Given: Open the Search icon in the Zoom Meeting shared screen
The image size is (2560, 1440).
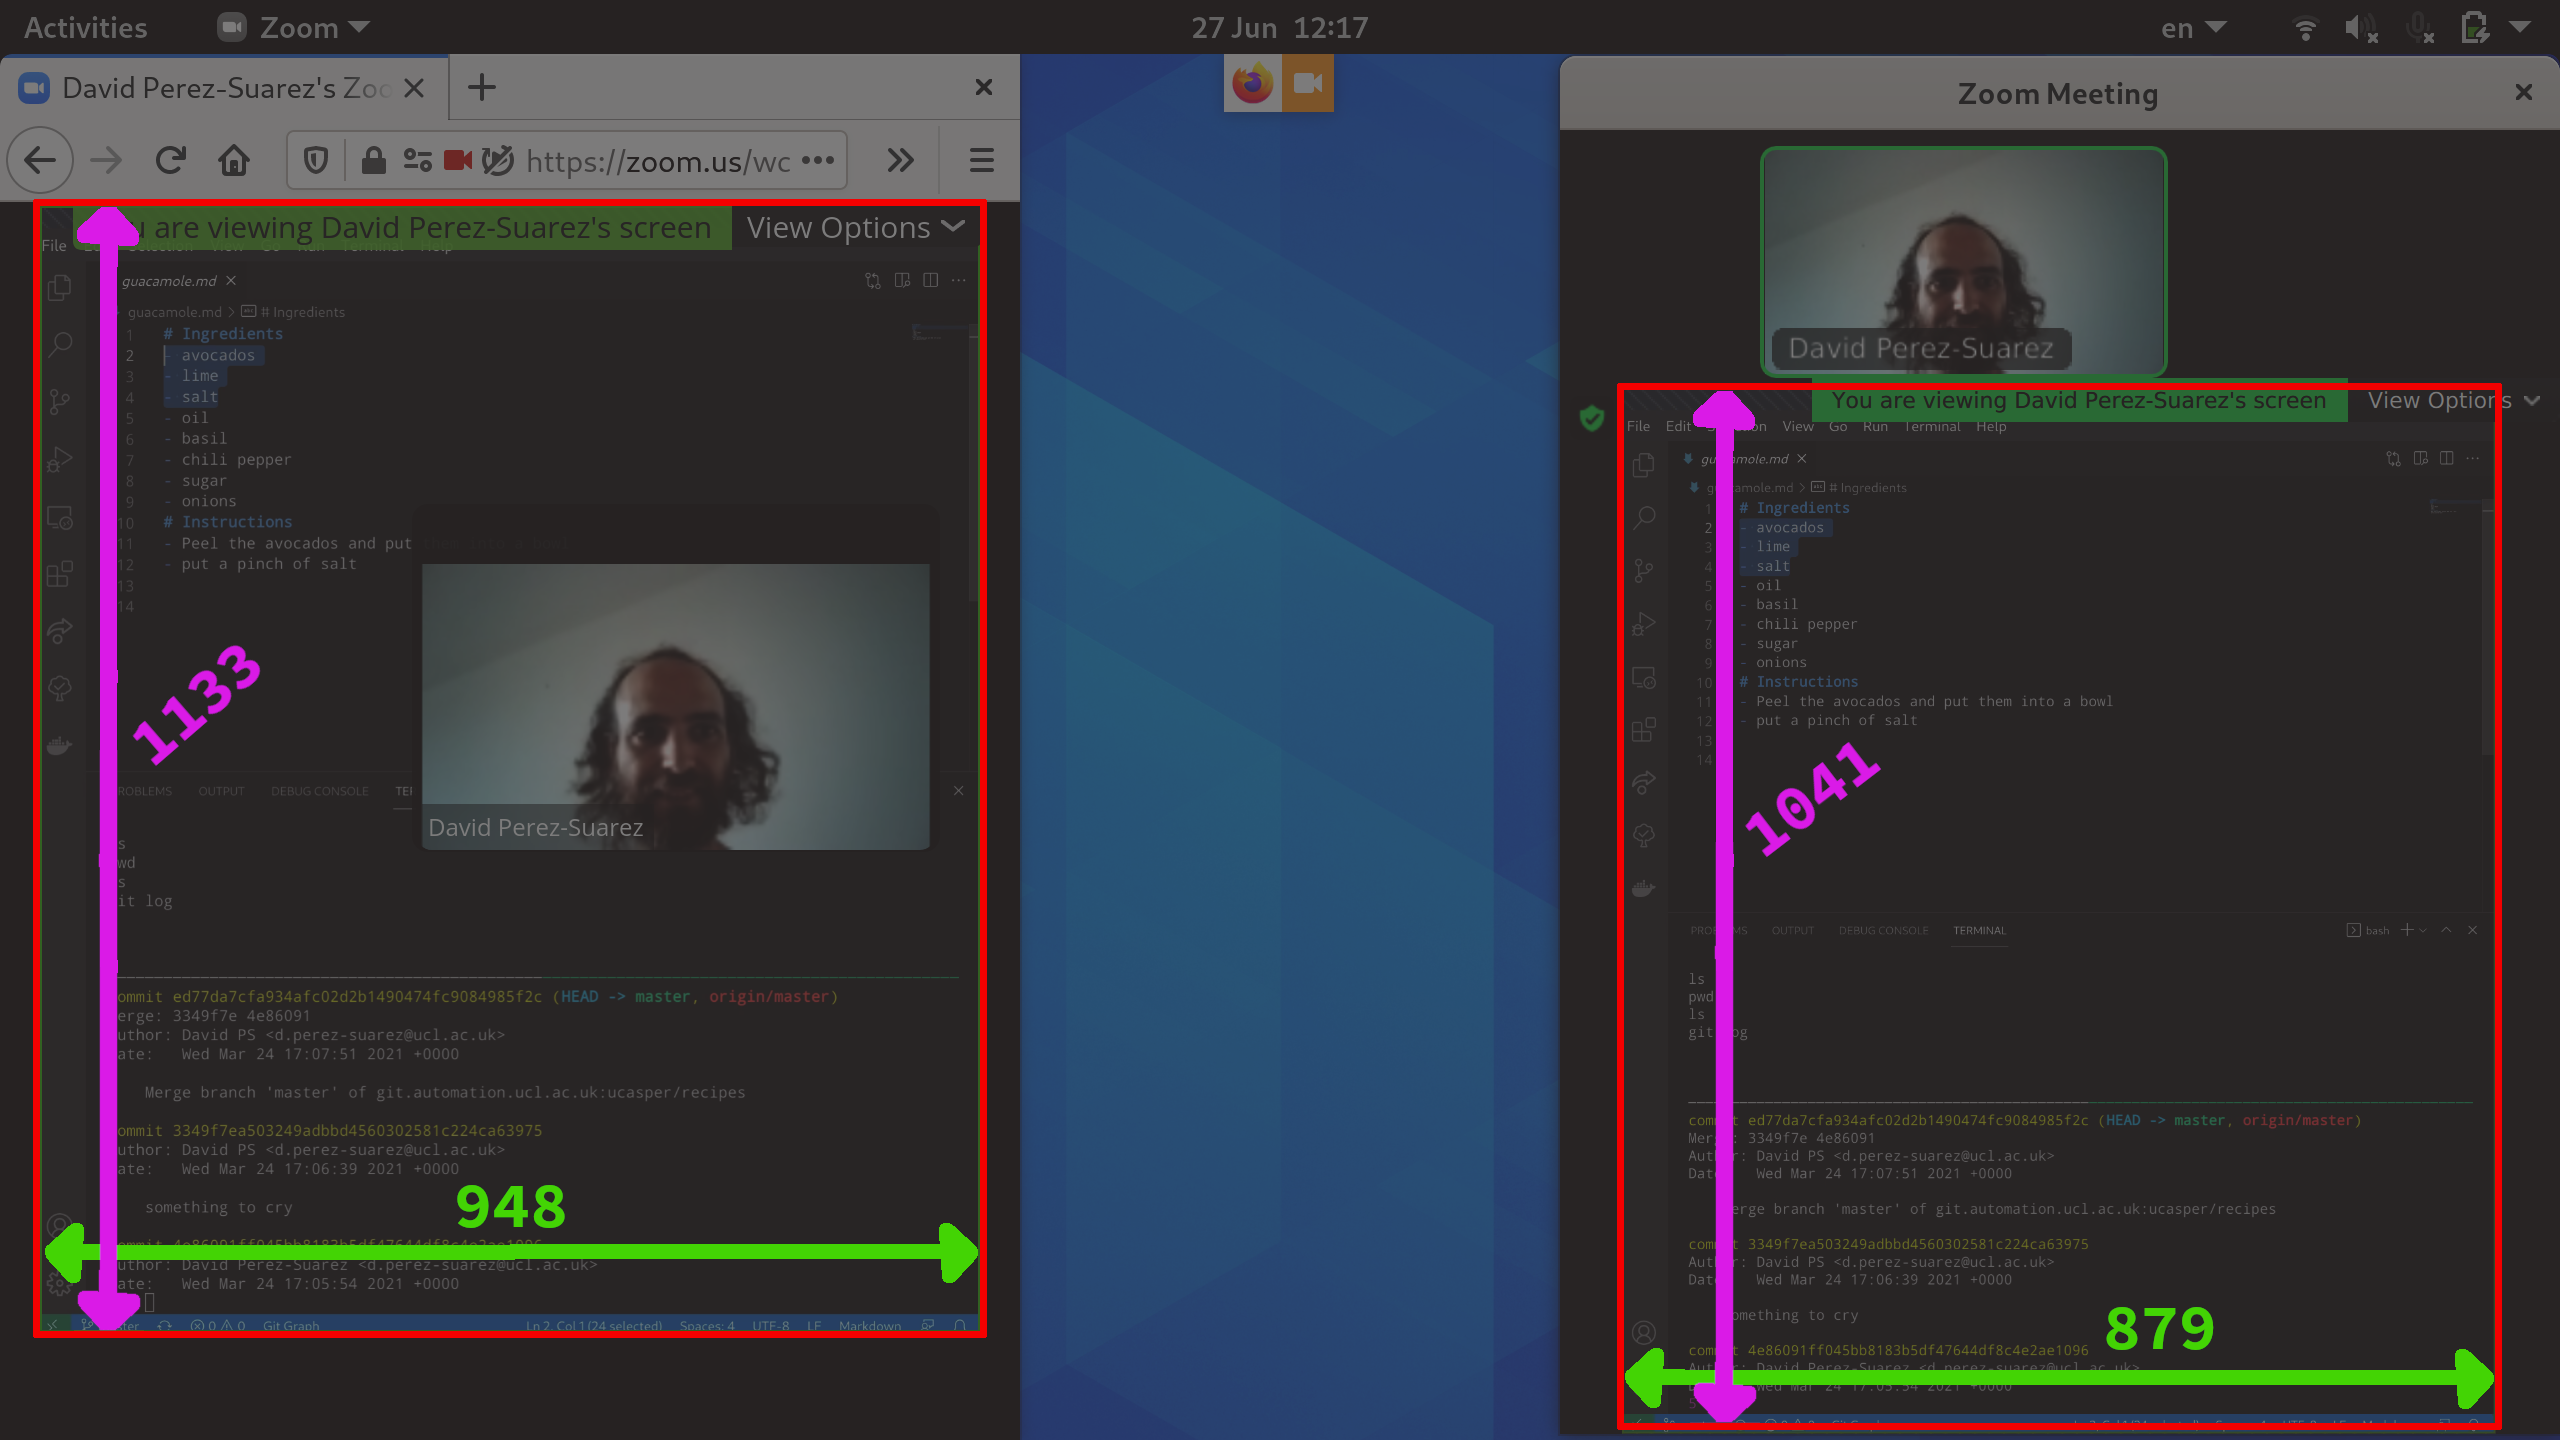Looking at the screenshot, I should tap(1643, 518).
